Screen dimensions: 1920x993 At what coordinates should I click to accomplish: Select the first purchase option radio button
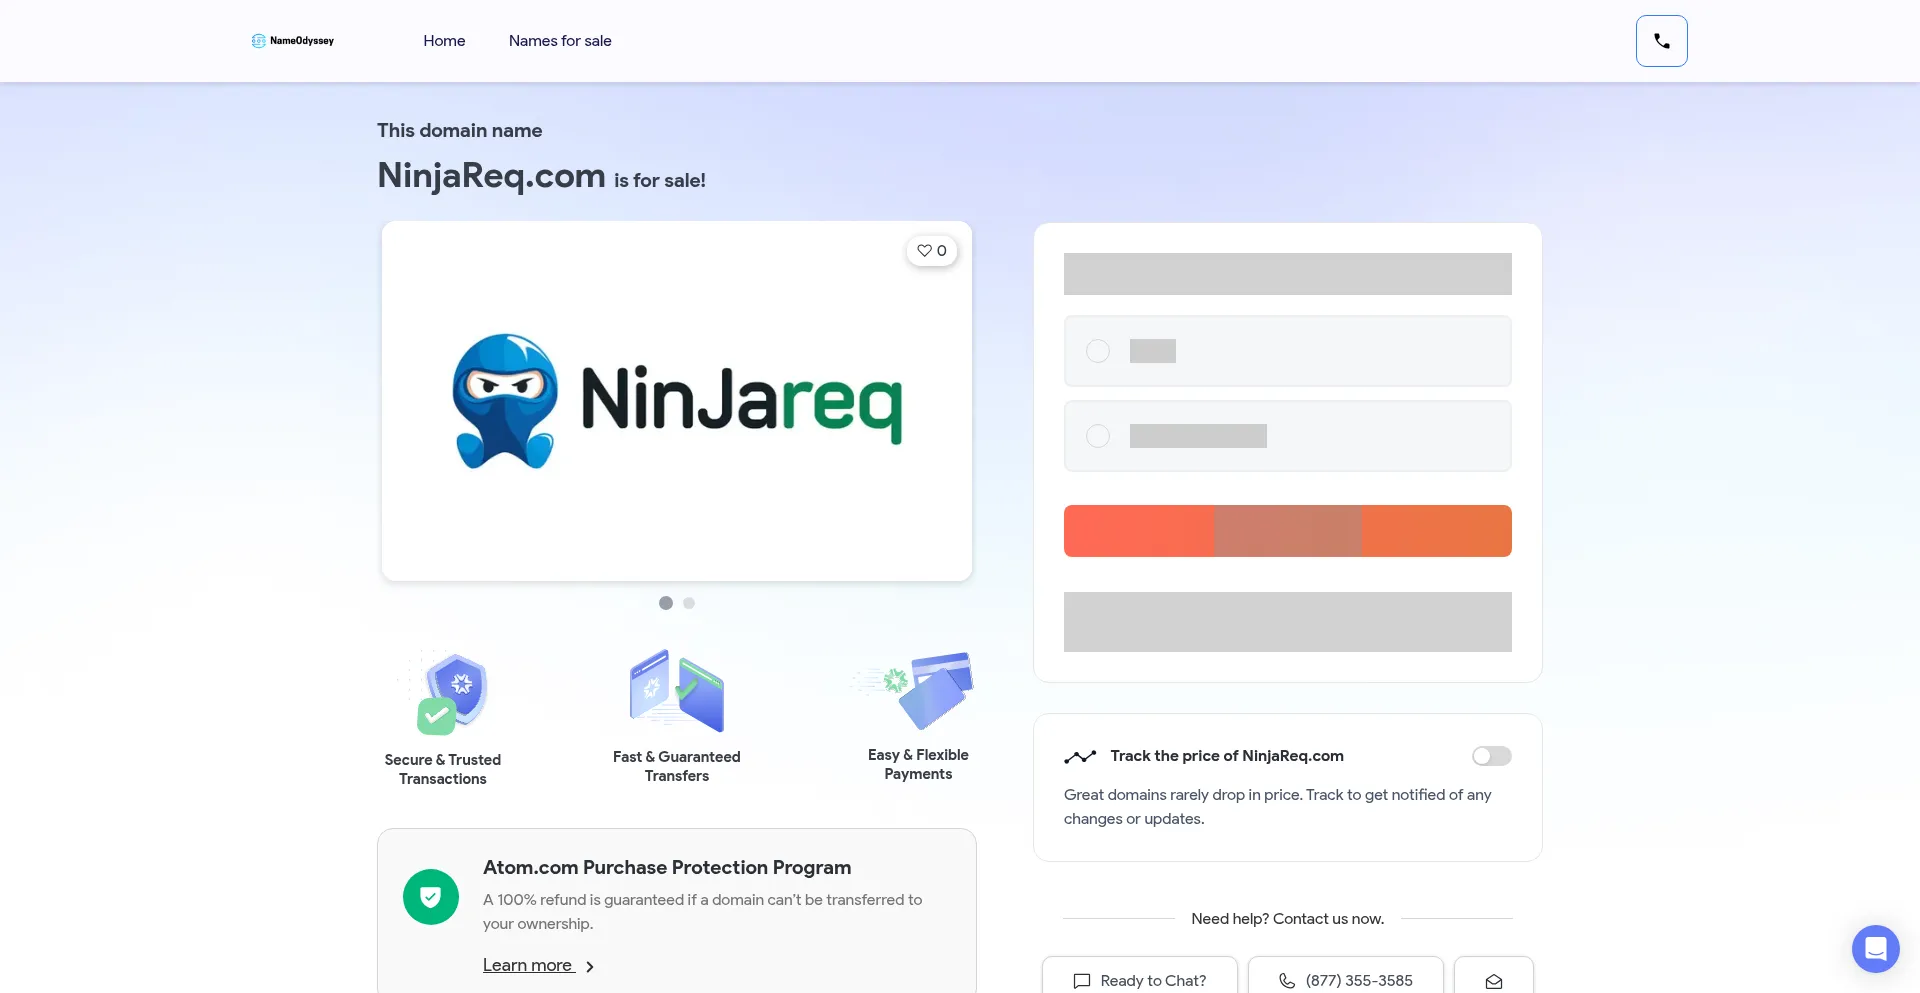click(1098, 351)
